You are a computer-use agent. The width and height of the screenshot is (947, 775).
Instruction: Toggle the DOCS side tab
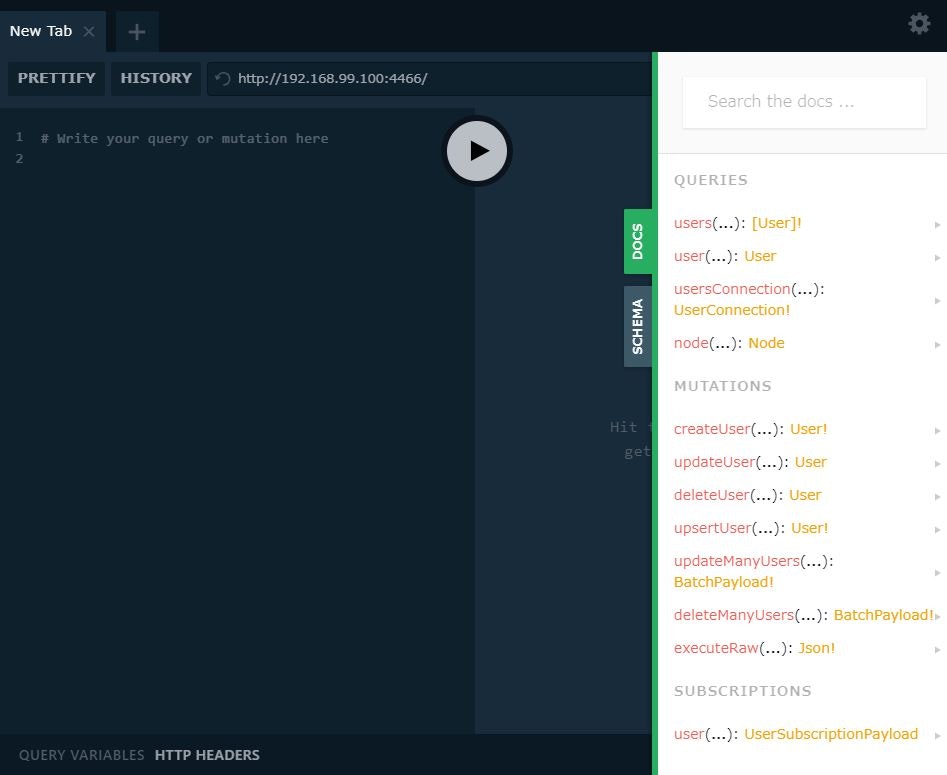638,241
